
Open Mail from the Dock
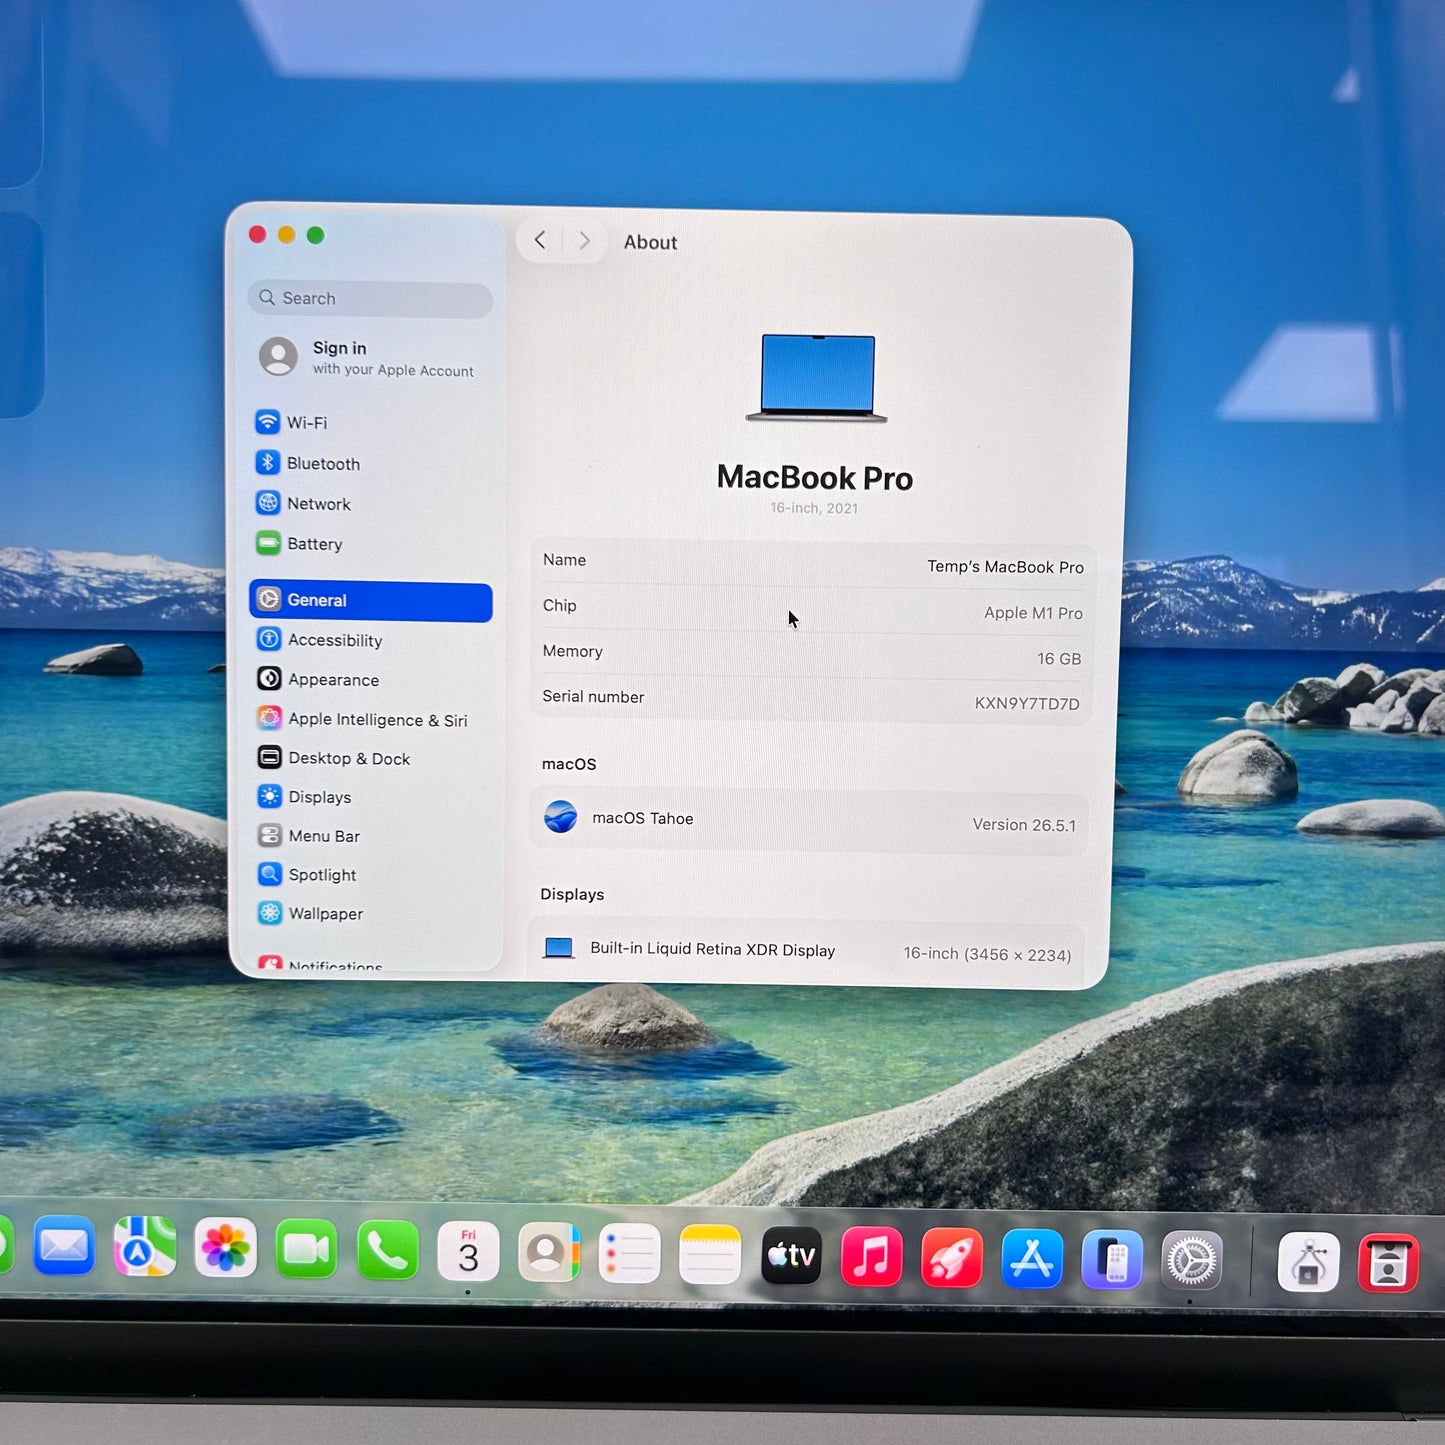[64, 1247]
